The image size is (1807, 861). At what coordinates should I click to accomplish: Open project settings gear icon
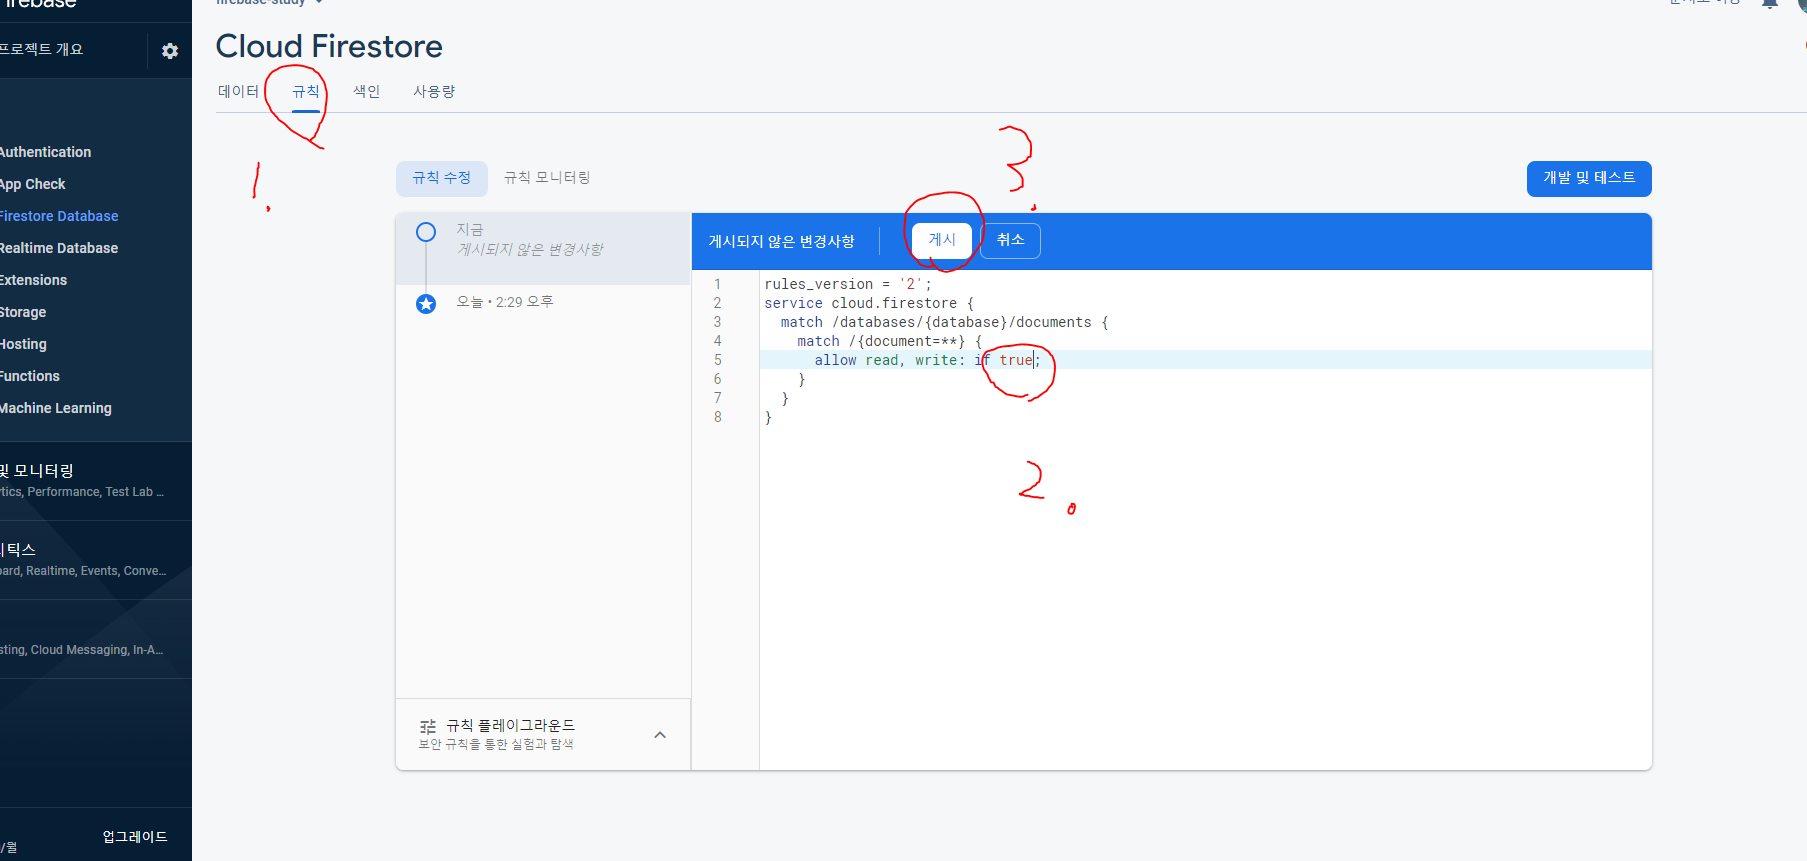click(x=170, y=51)
